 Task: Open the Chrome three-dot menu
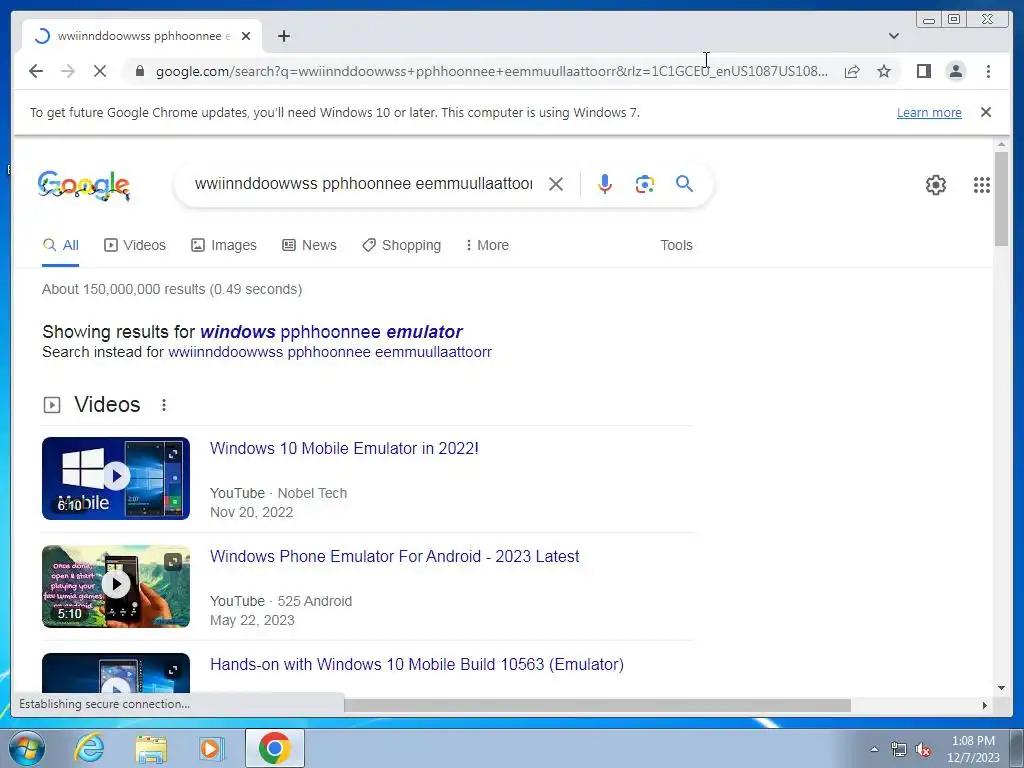pos(988,71)
